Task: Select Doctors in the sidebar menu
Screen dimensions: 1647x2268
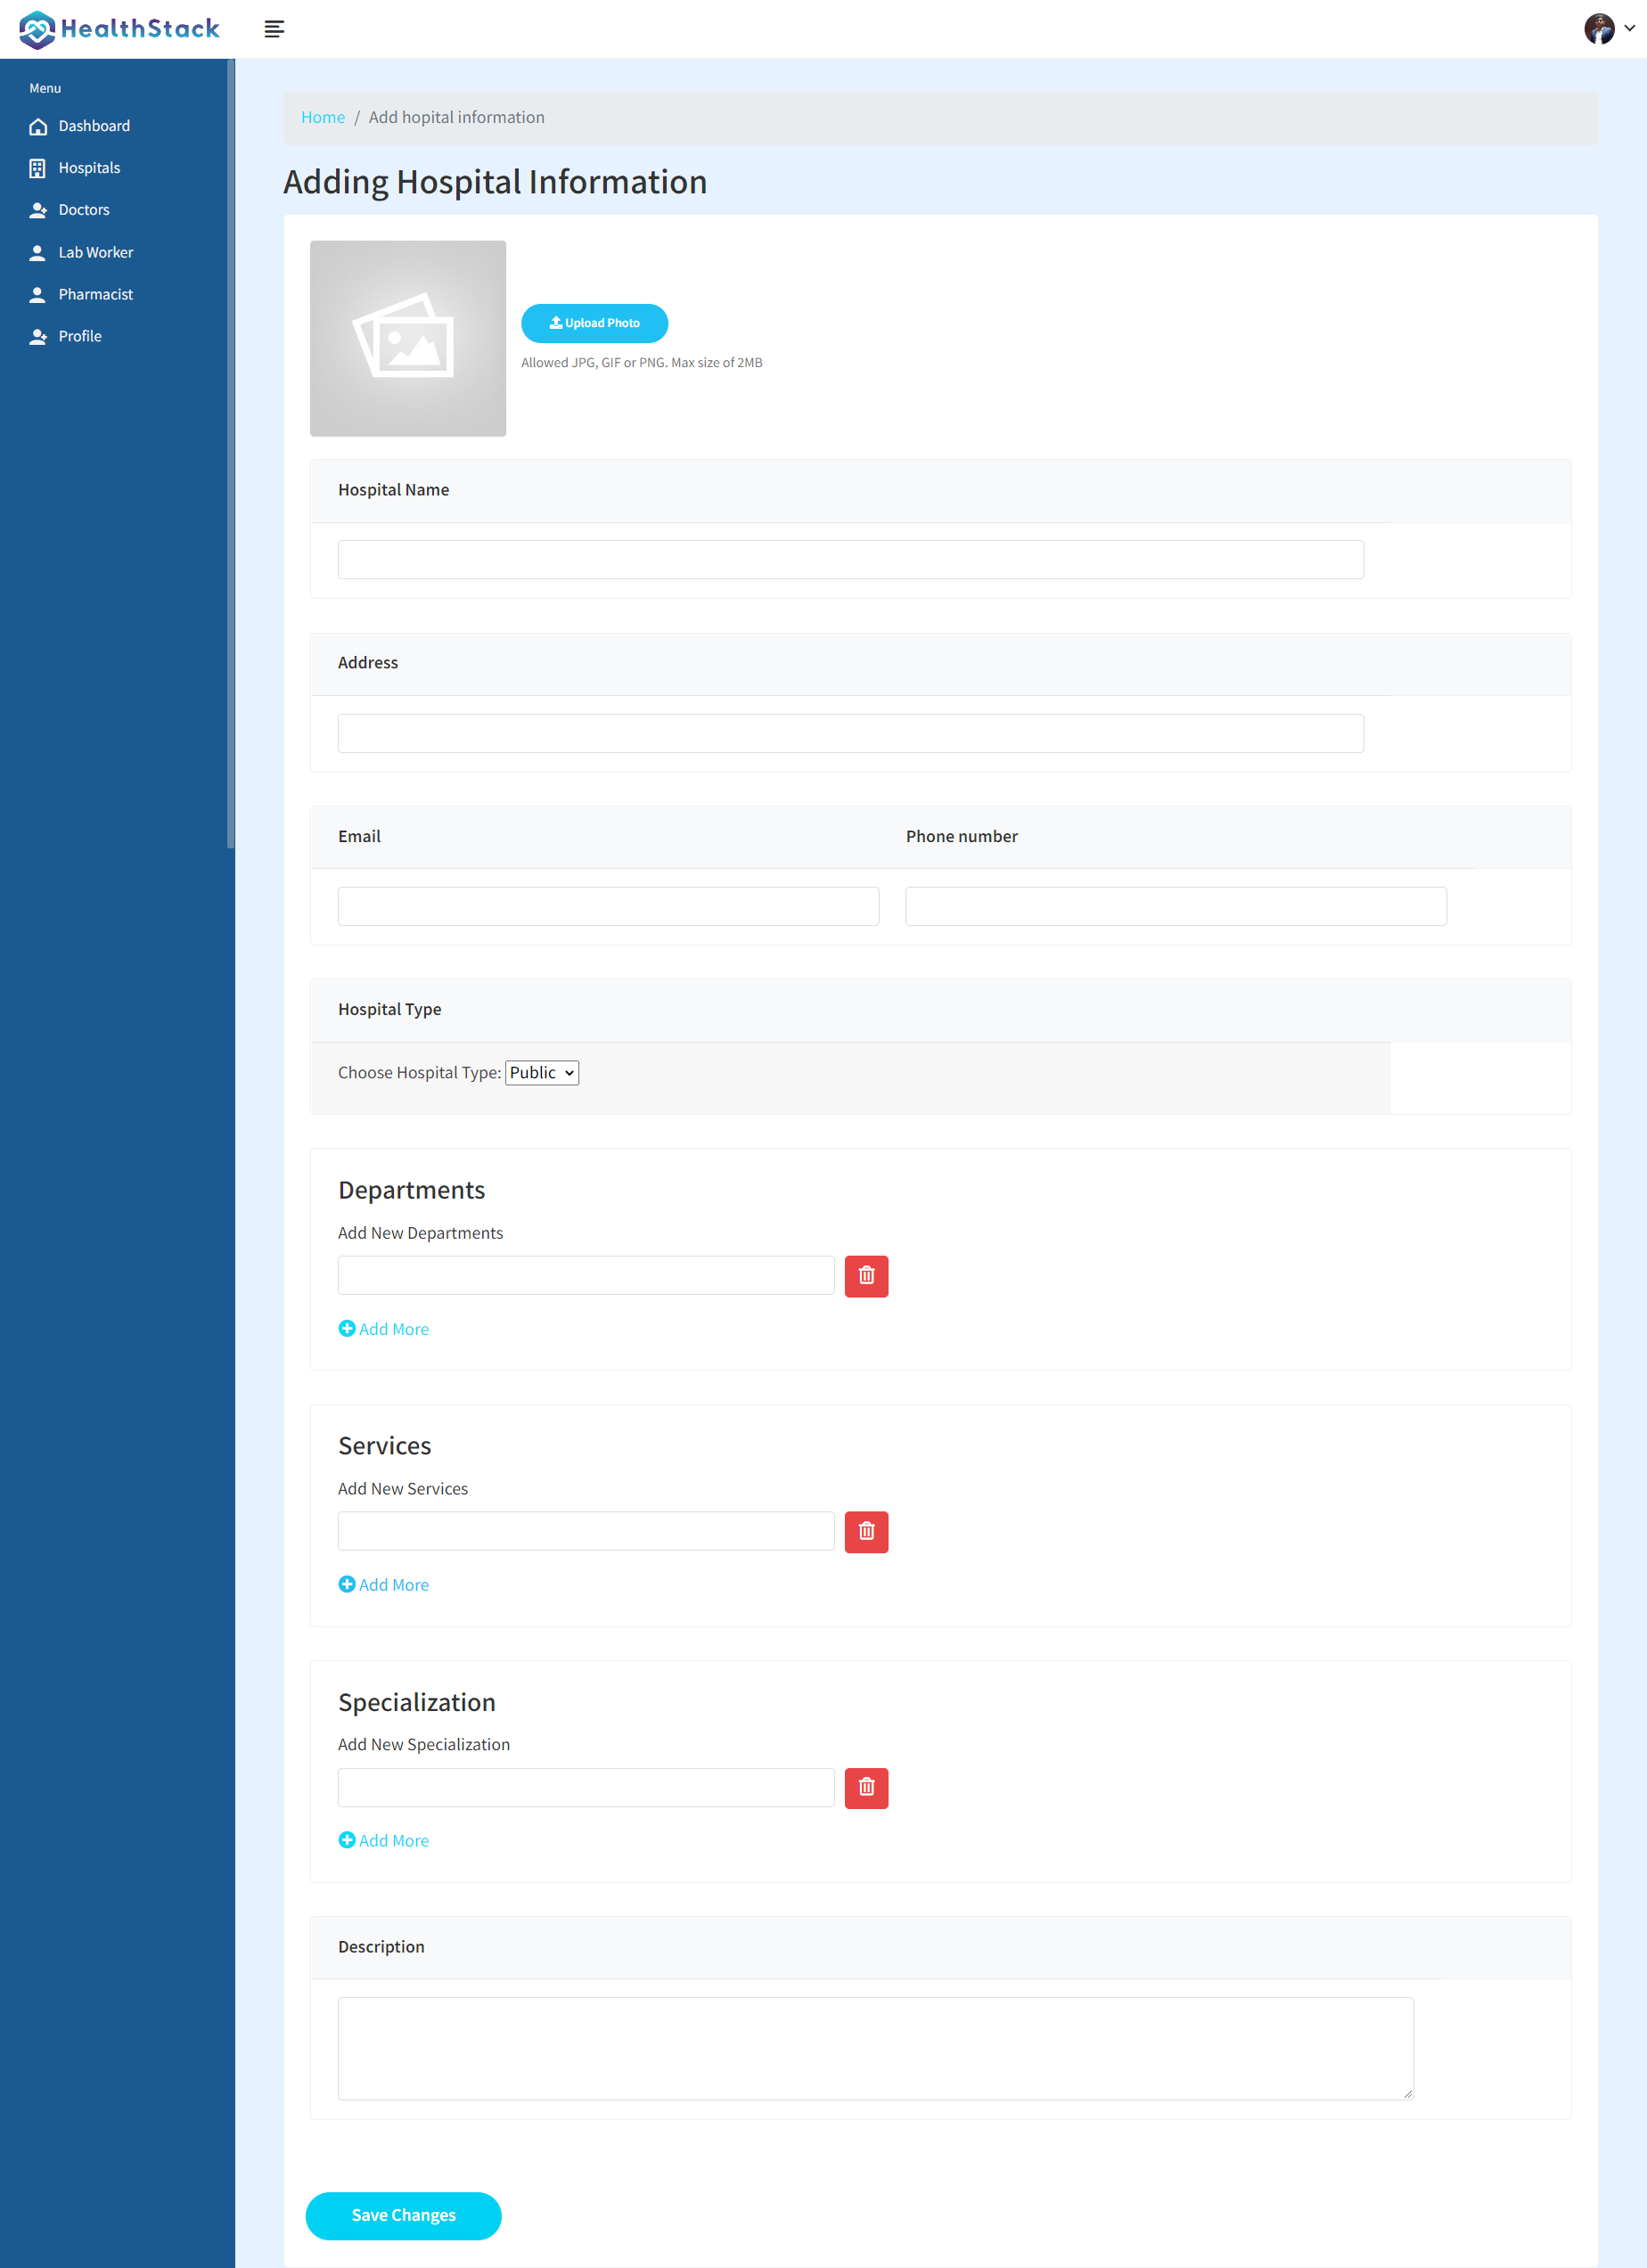Action: click(84, 209)
